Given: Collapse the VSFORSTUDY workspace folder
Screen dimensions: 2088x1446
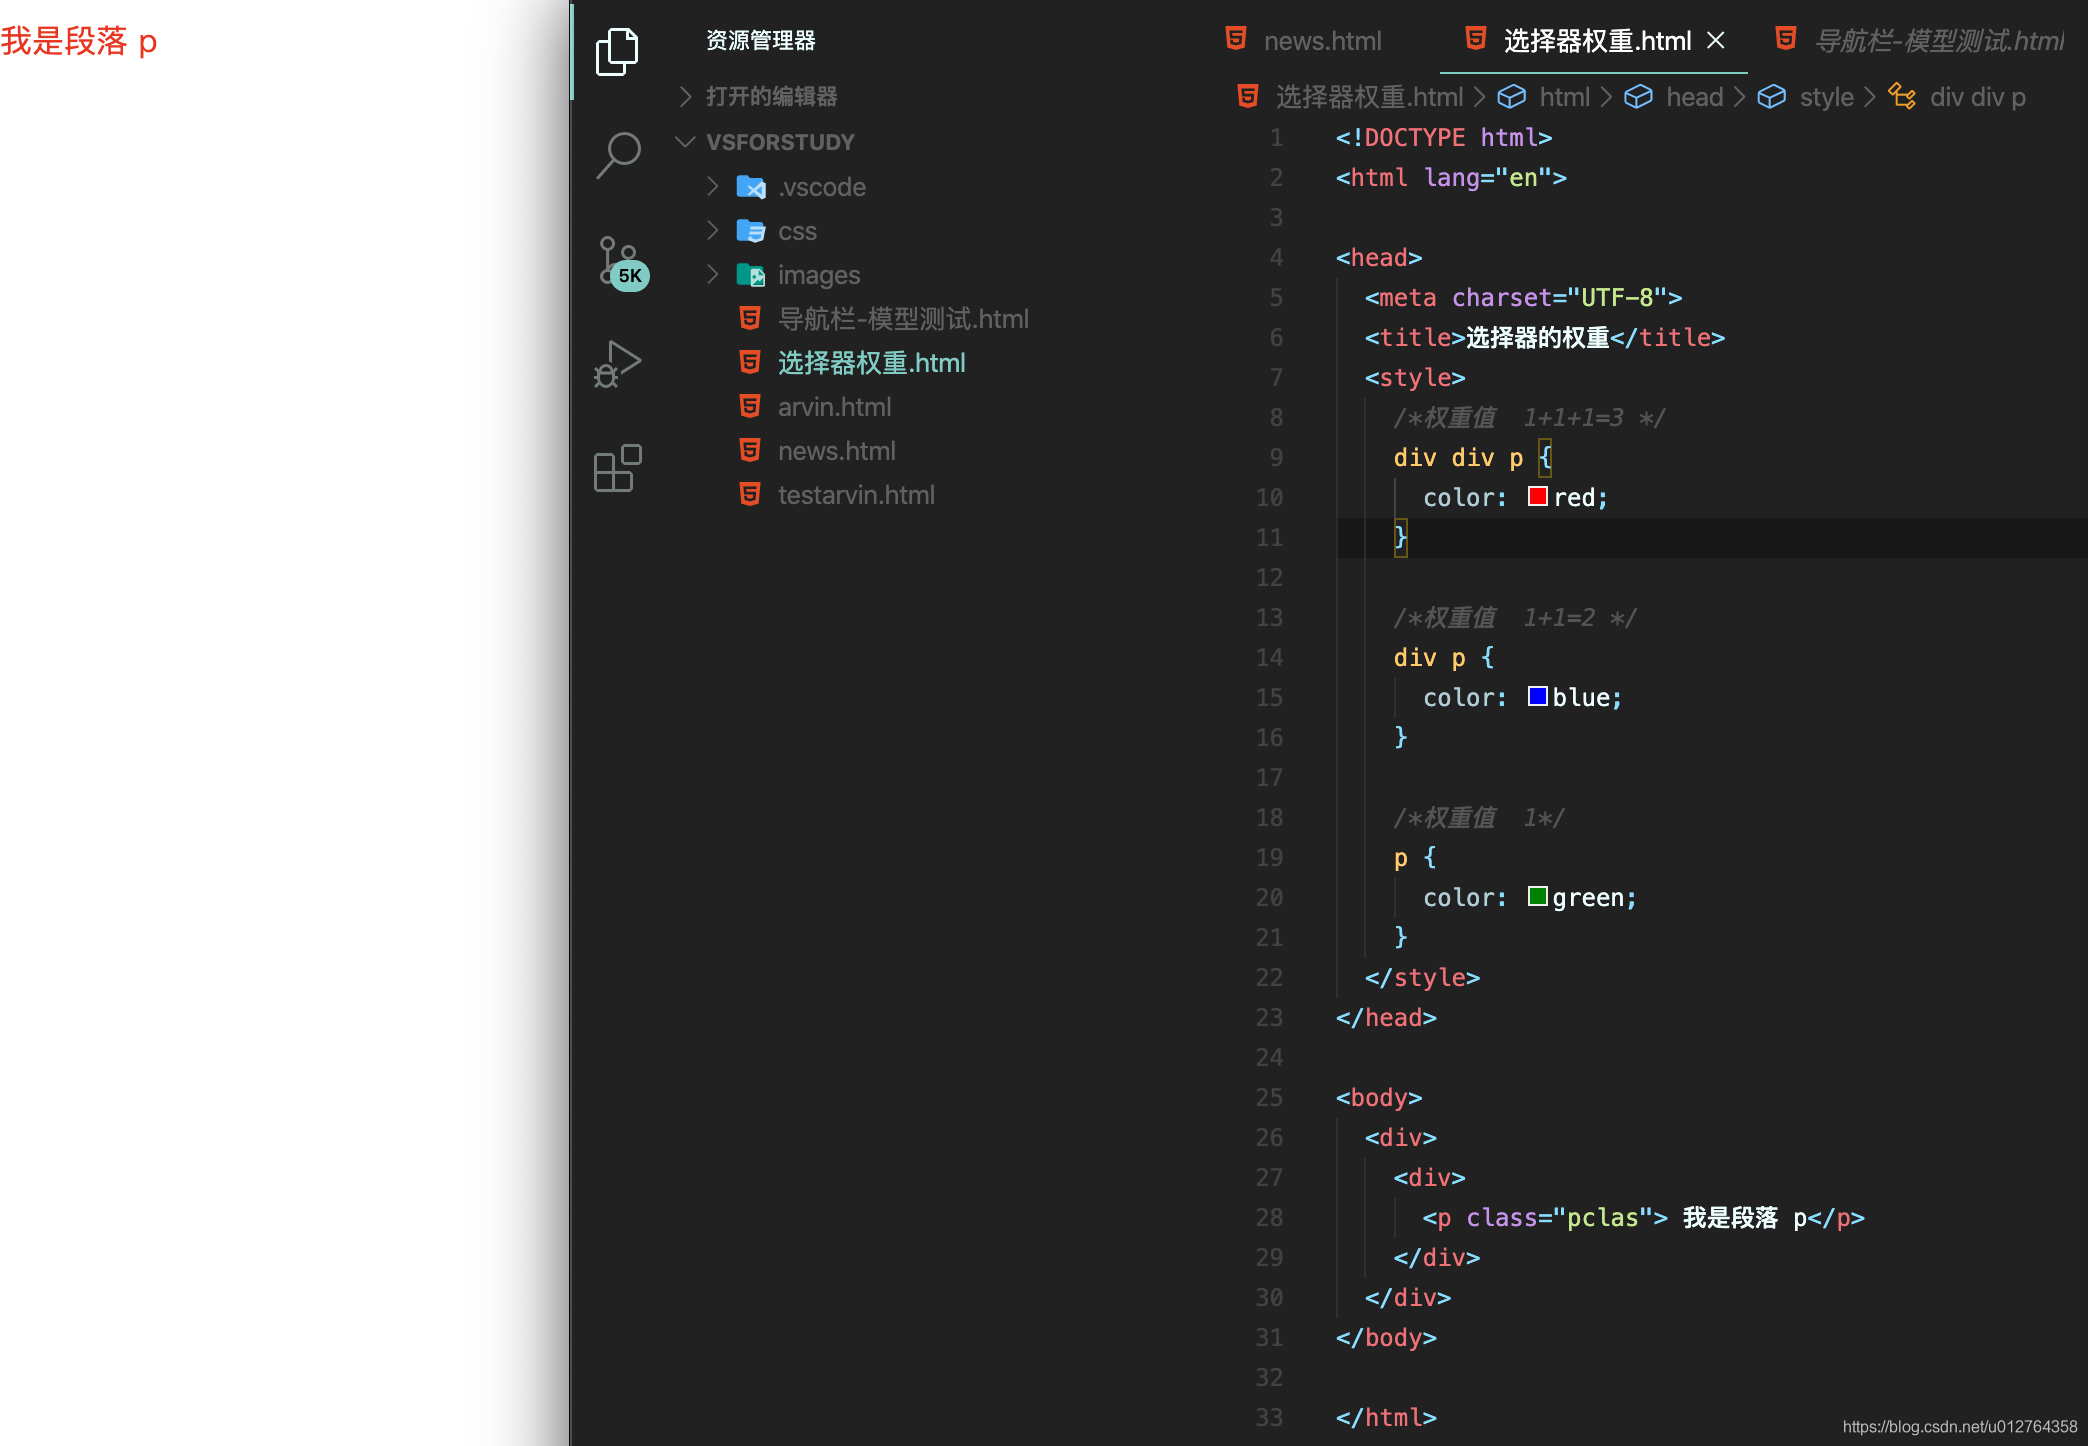Looking at the screenshot, I should point(685,141).
